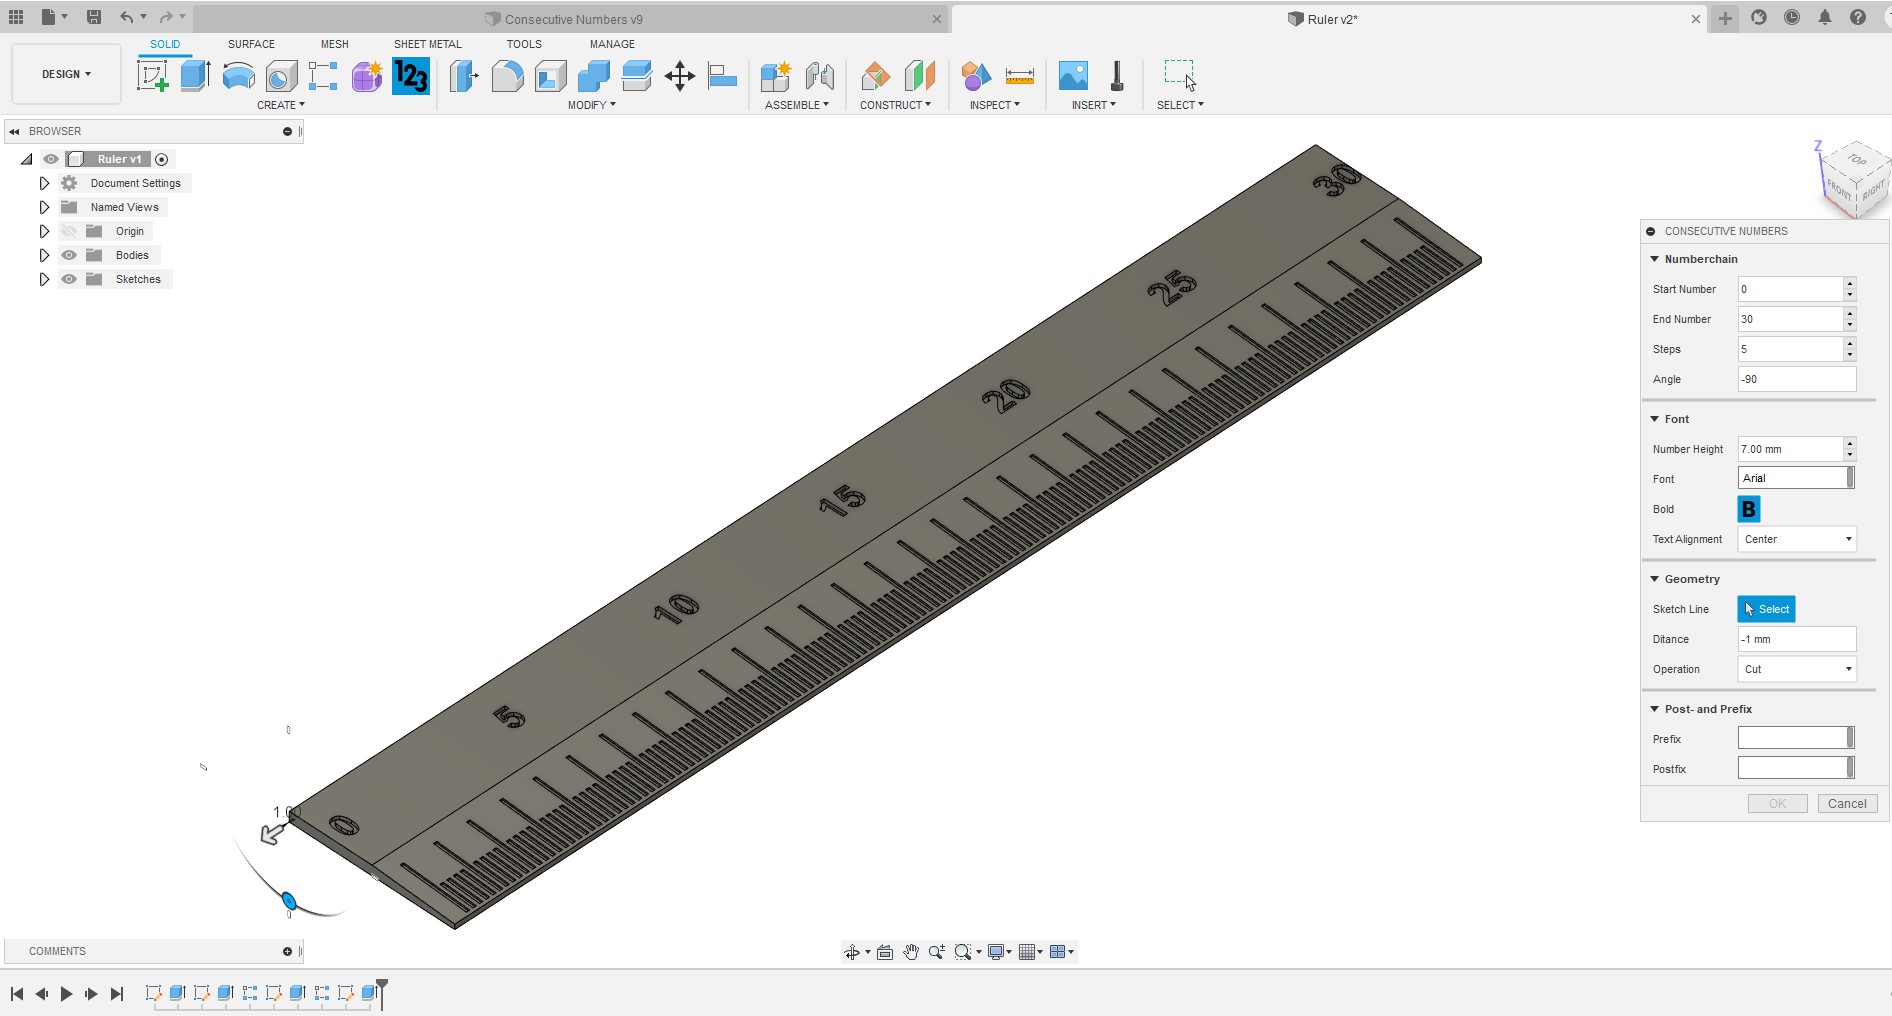Image resolution: width=1892 pixels, height=1016 pixels.
Task: Open the Consecutive Numbers 123 add-in icon
Action: click(x=411, y=76)
